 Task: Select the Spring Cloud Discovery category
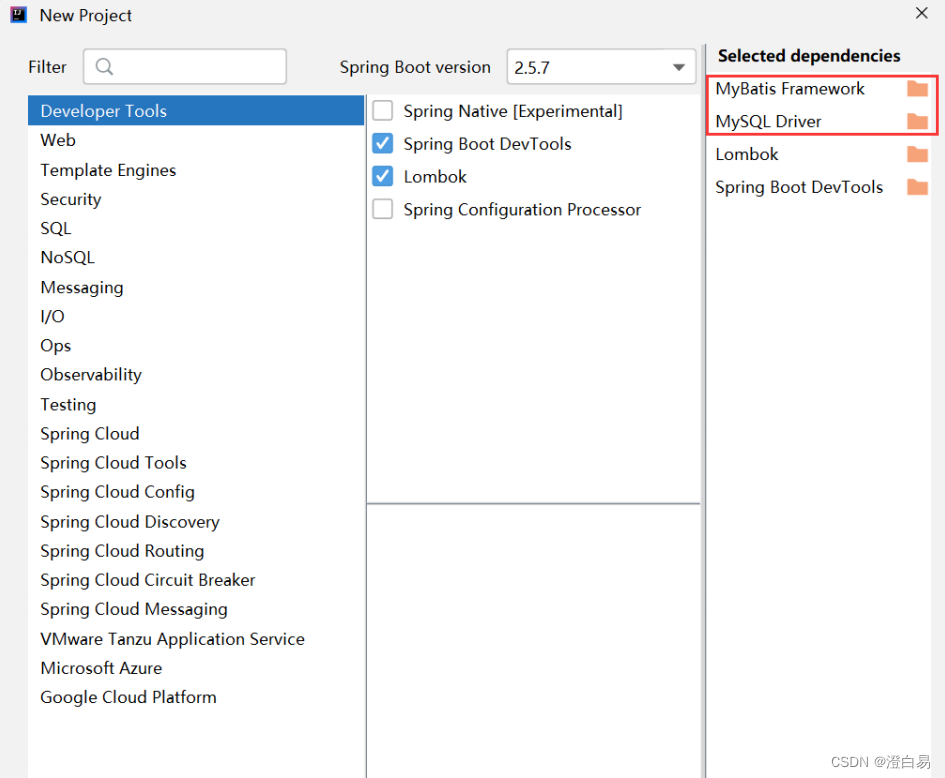[130, 521]
